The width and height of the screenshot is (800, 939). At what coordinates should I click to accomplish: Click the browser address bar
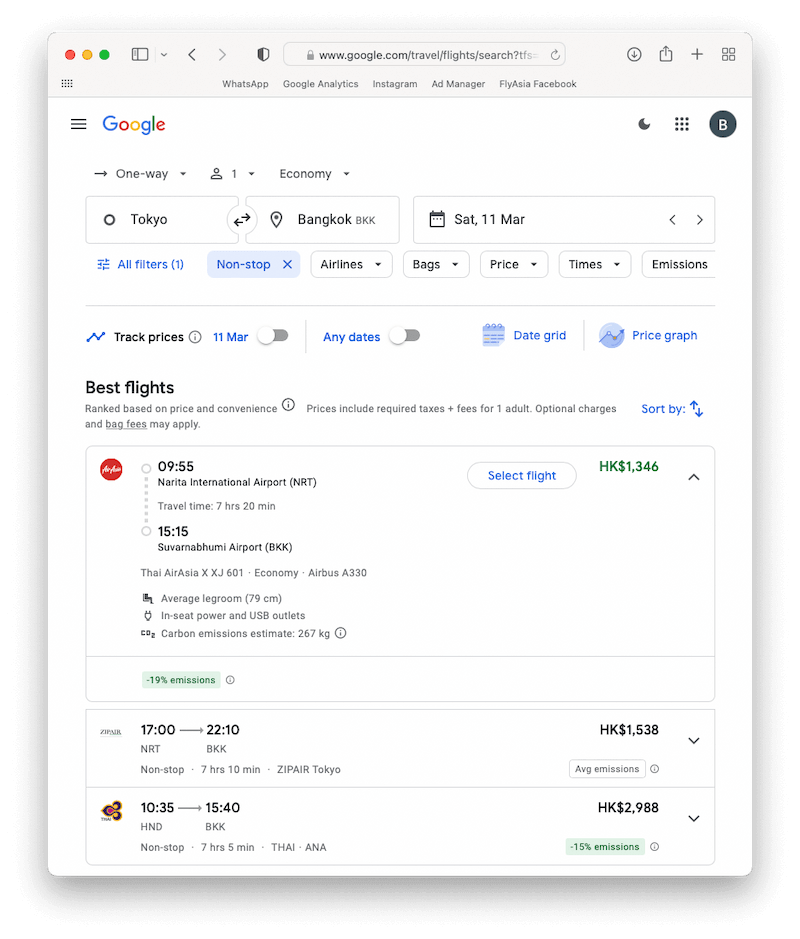pos(424,54)
